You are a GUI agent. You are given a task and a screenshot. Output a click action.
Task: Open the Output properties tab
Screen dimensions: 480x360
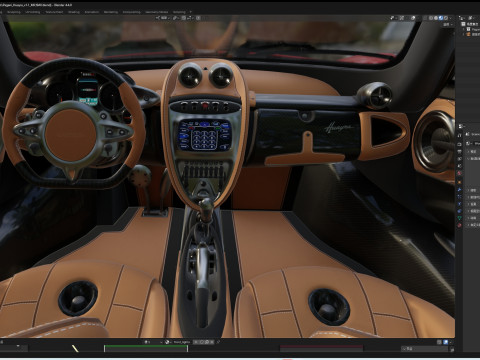(460, 151)
